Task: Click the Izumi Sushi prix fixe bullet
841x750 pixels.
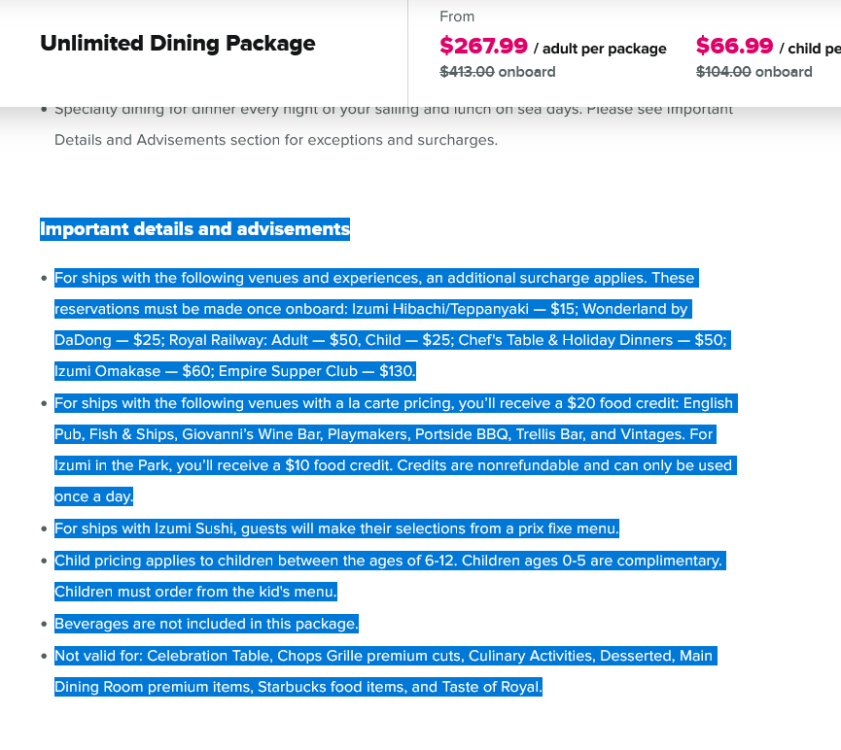Action: [x=336, y=529]
